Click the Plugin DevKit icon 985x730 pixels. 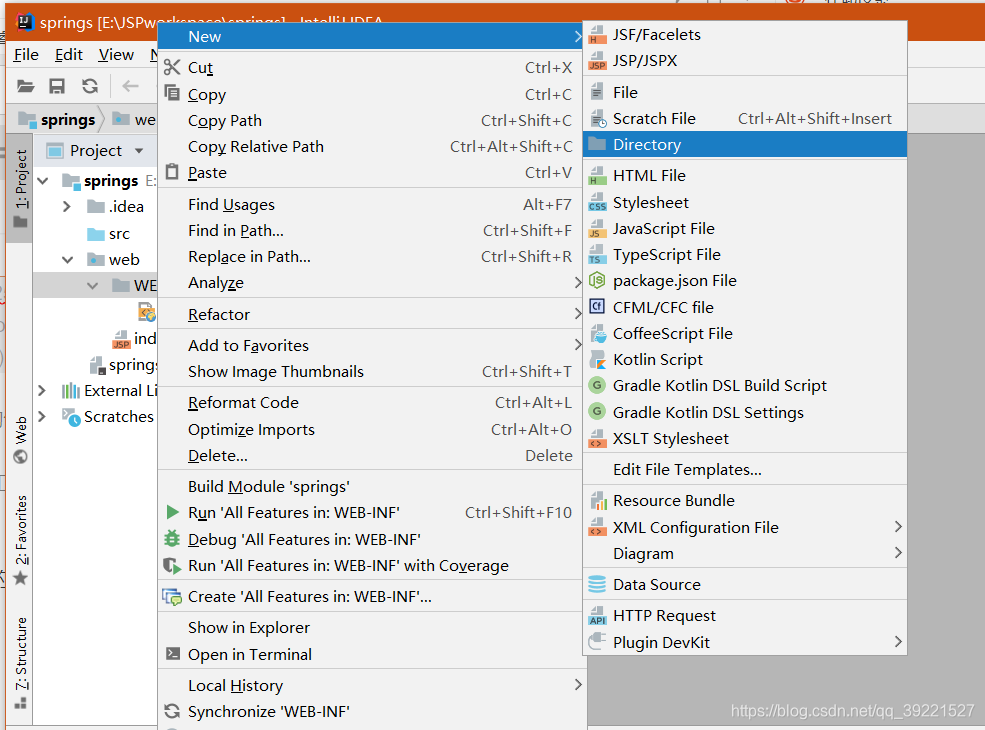pos(597,642)
